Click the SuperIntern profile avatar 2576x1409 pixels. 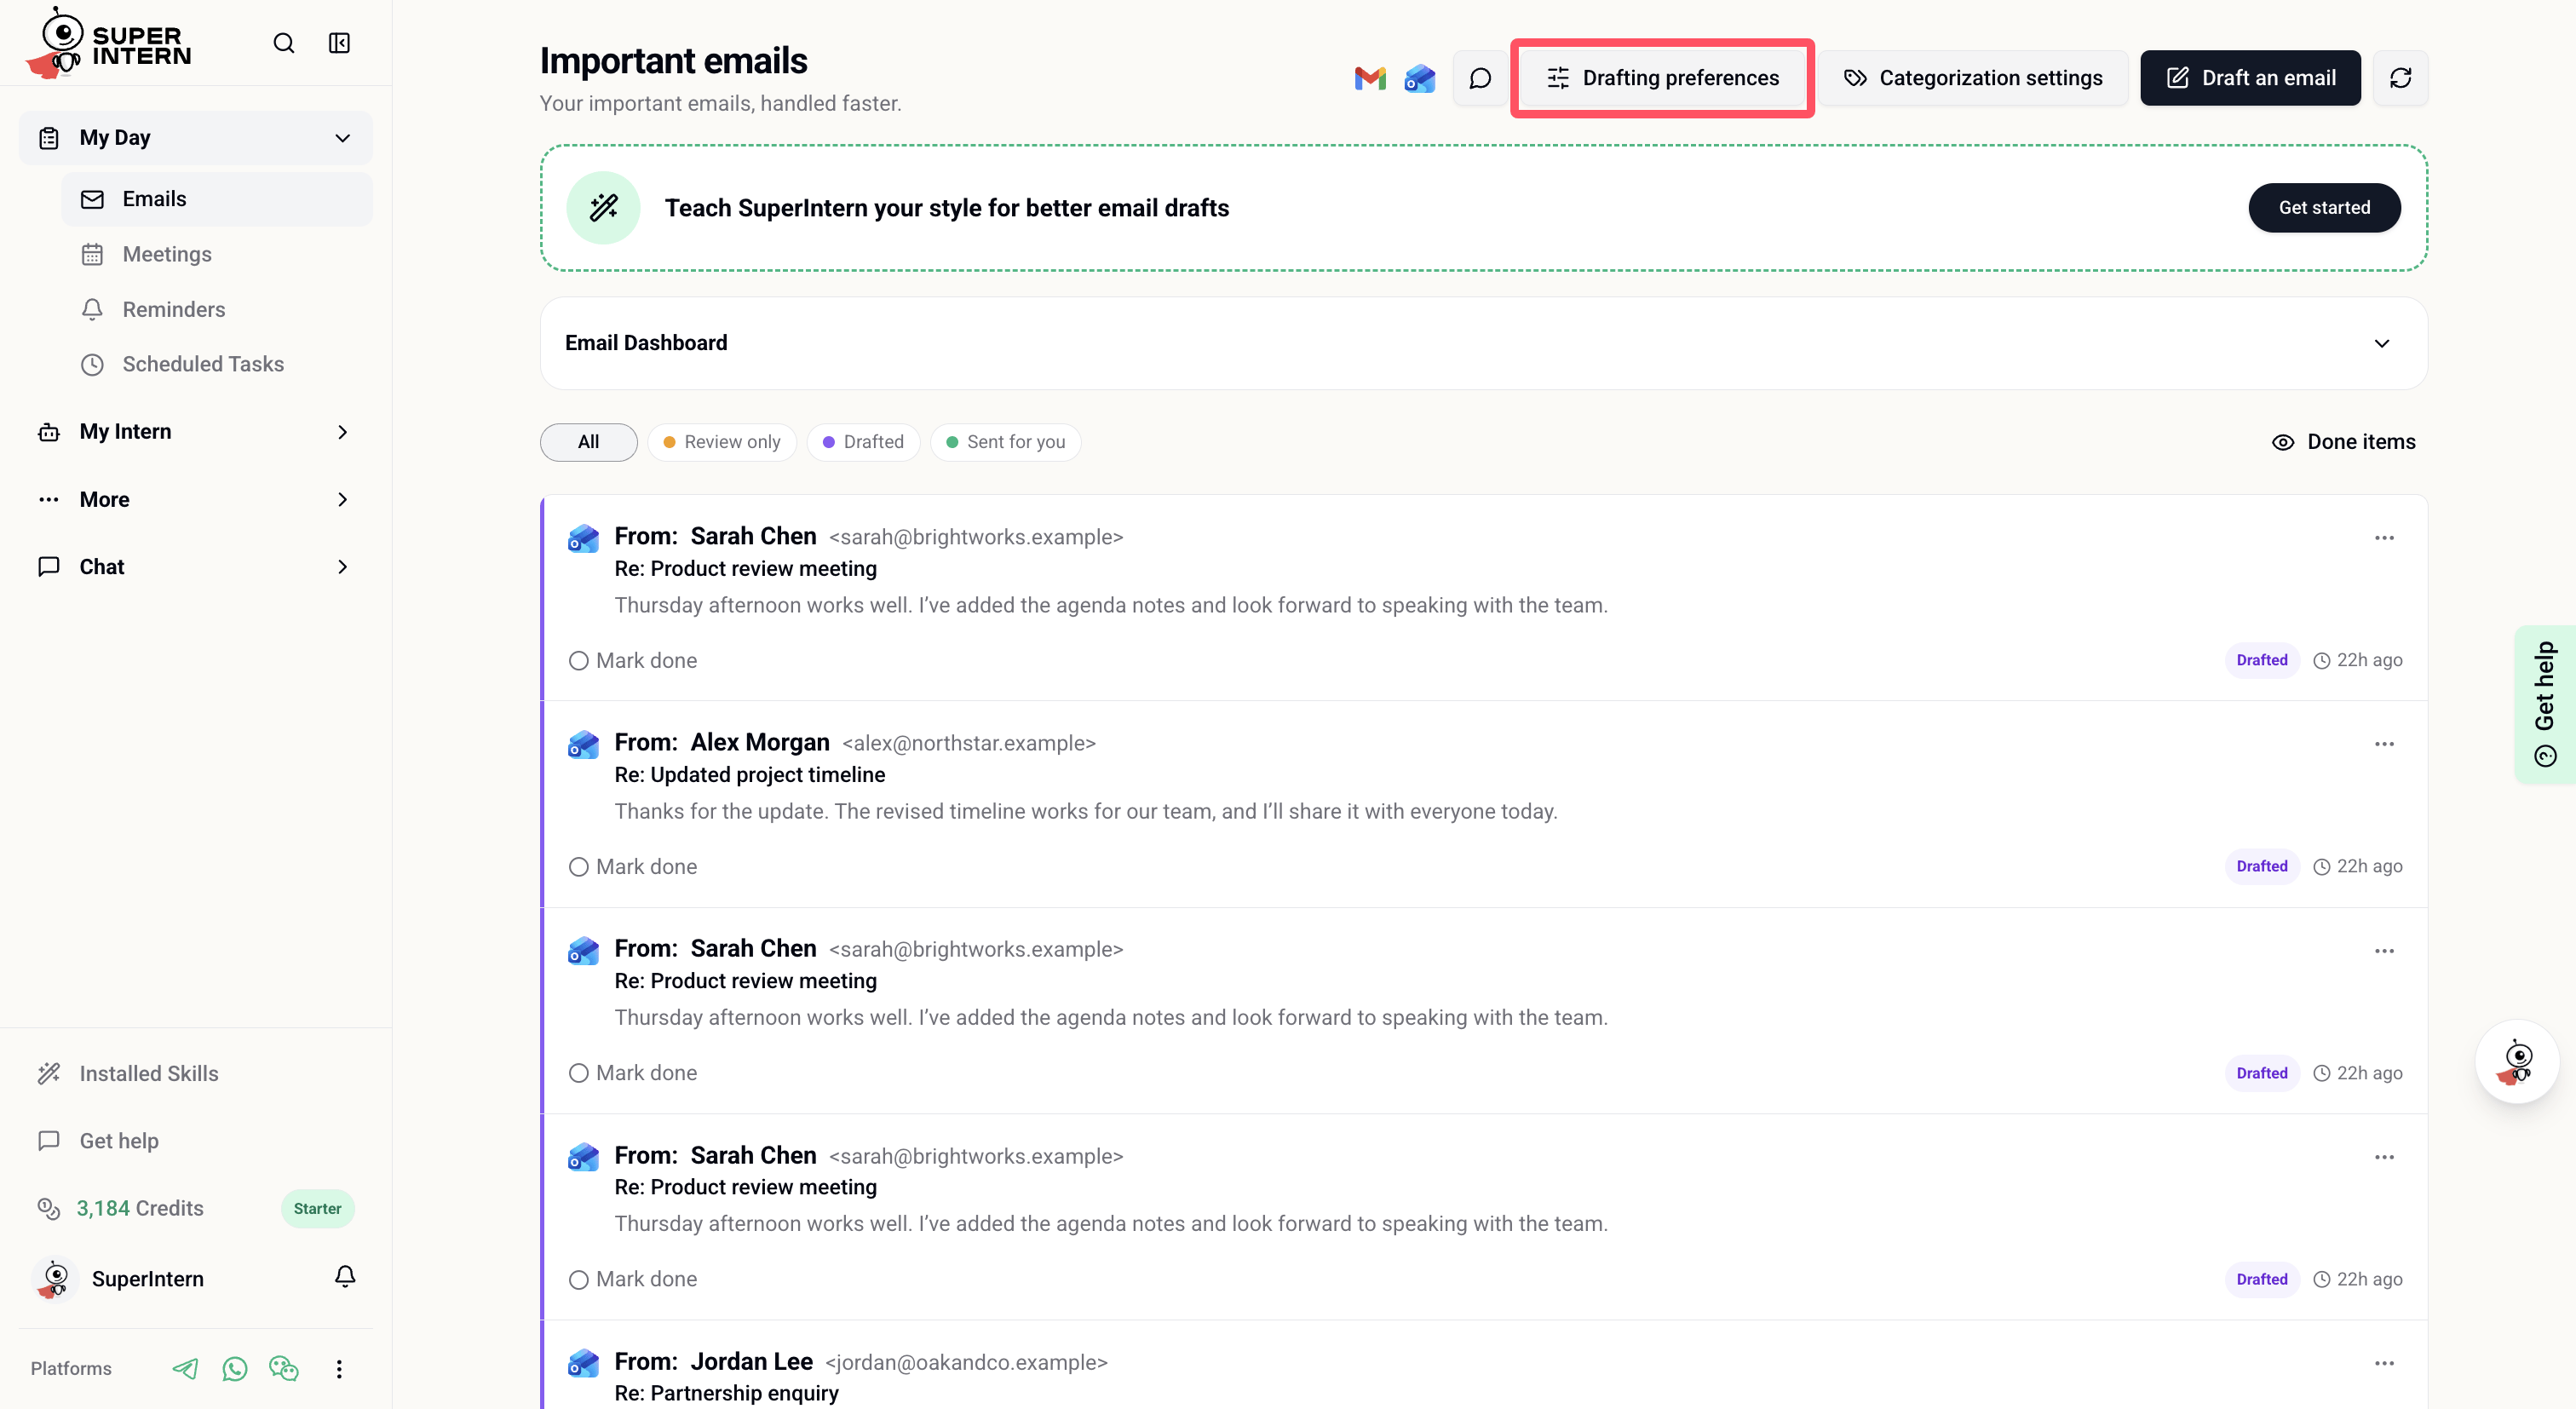click(55, 1279)
